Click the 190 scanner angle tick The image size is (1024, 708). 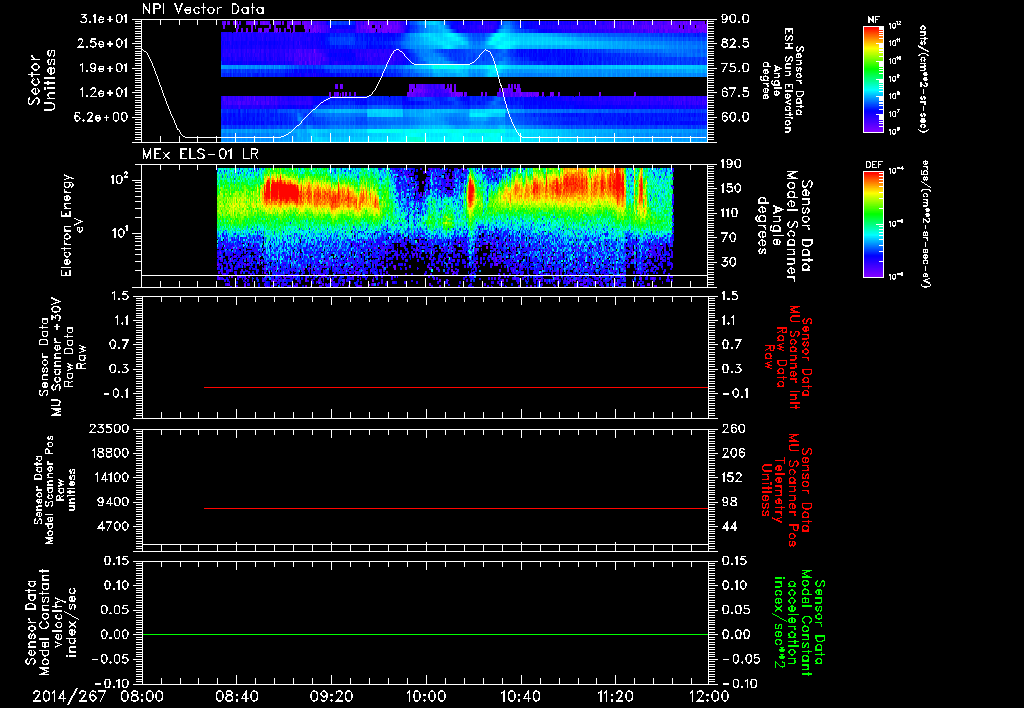[x=732, y=164]
